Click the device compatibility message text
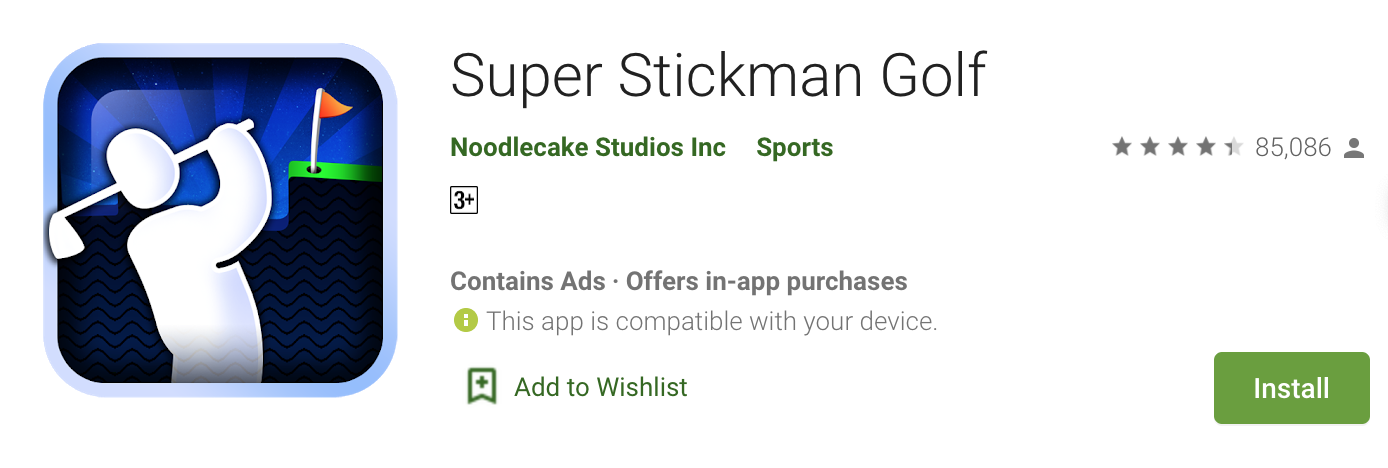The width and height of the screenshot is (1388, 468). 712,322
